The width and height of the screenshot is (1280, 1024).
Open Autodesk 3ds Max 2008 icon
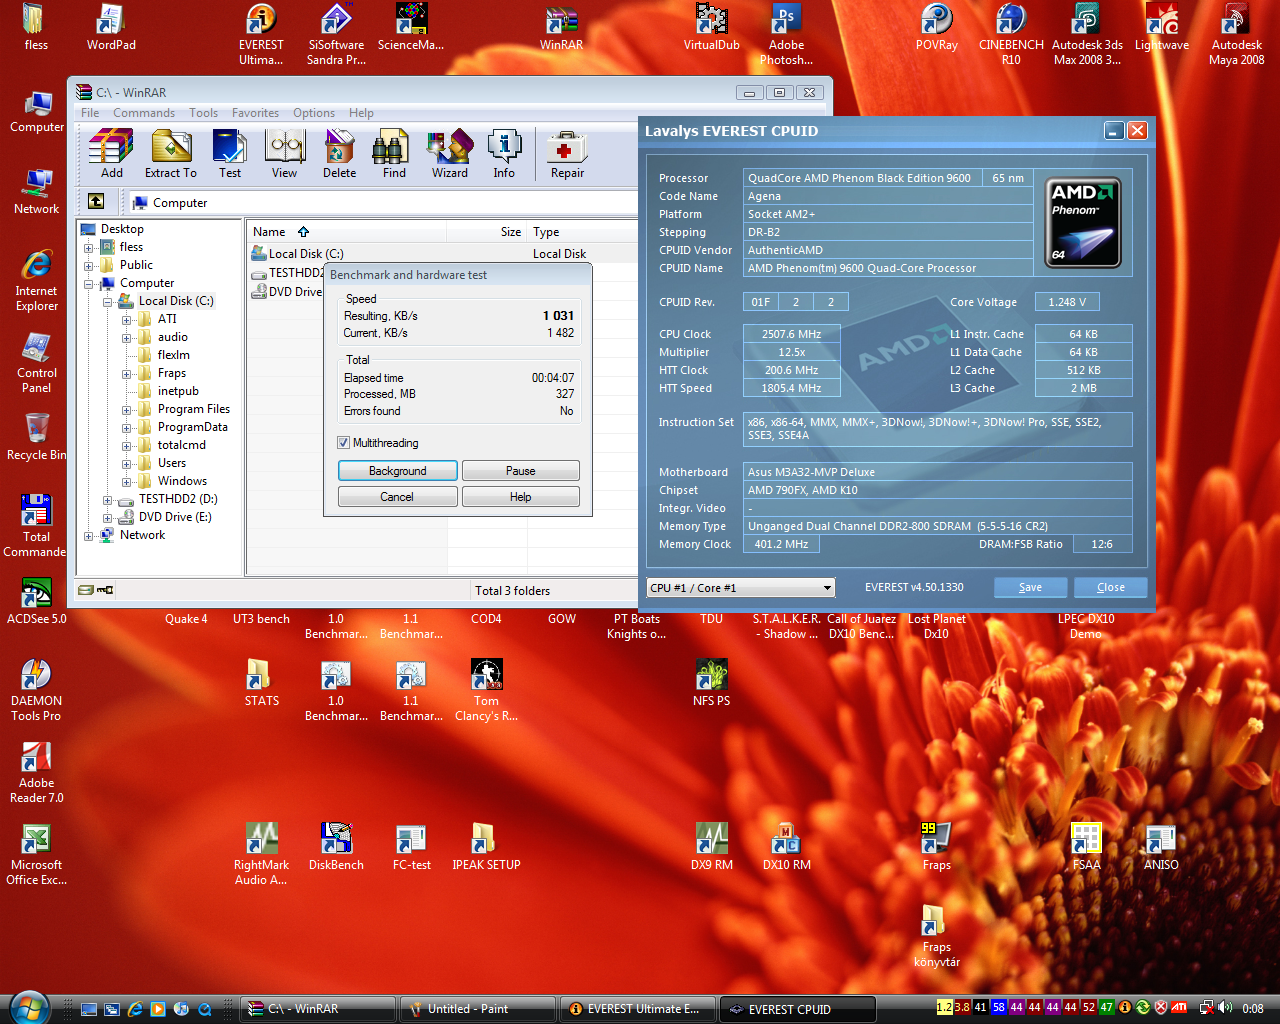tap(1087, 34)
